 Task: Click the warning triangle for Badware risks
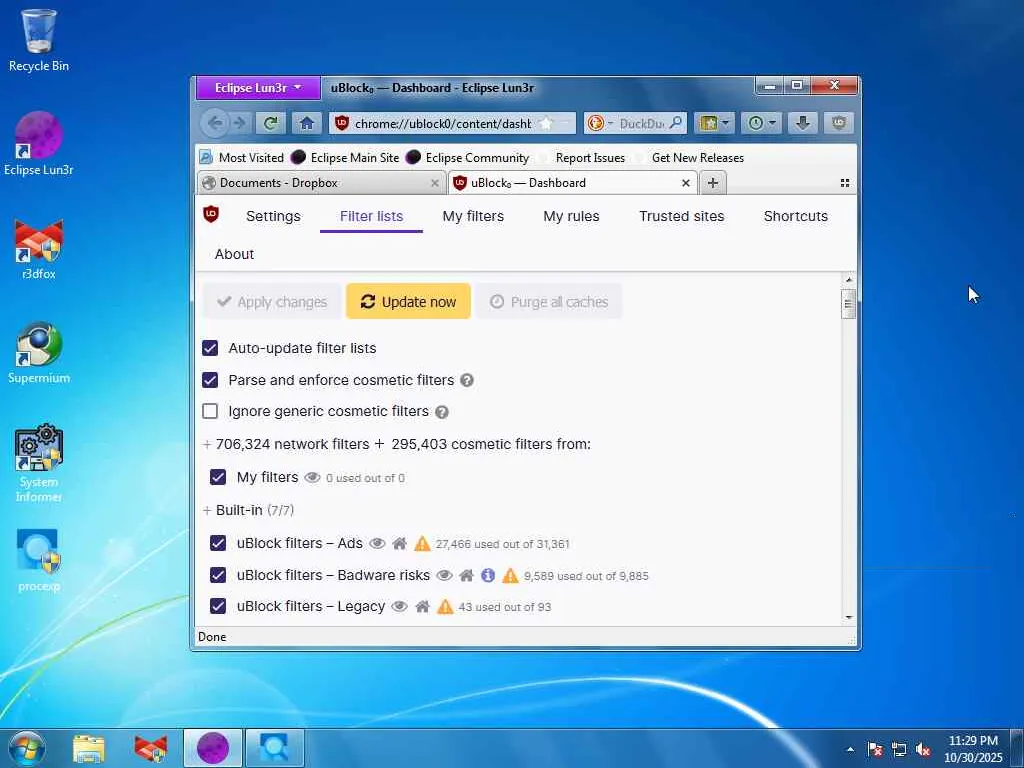511,575
